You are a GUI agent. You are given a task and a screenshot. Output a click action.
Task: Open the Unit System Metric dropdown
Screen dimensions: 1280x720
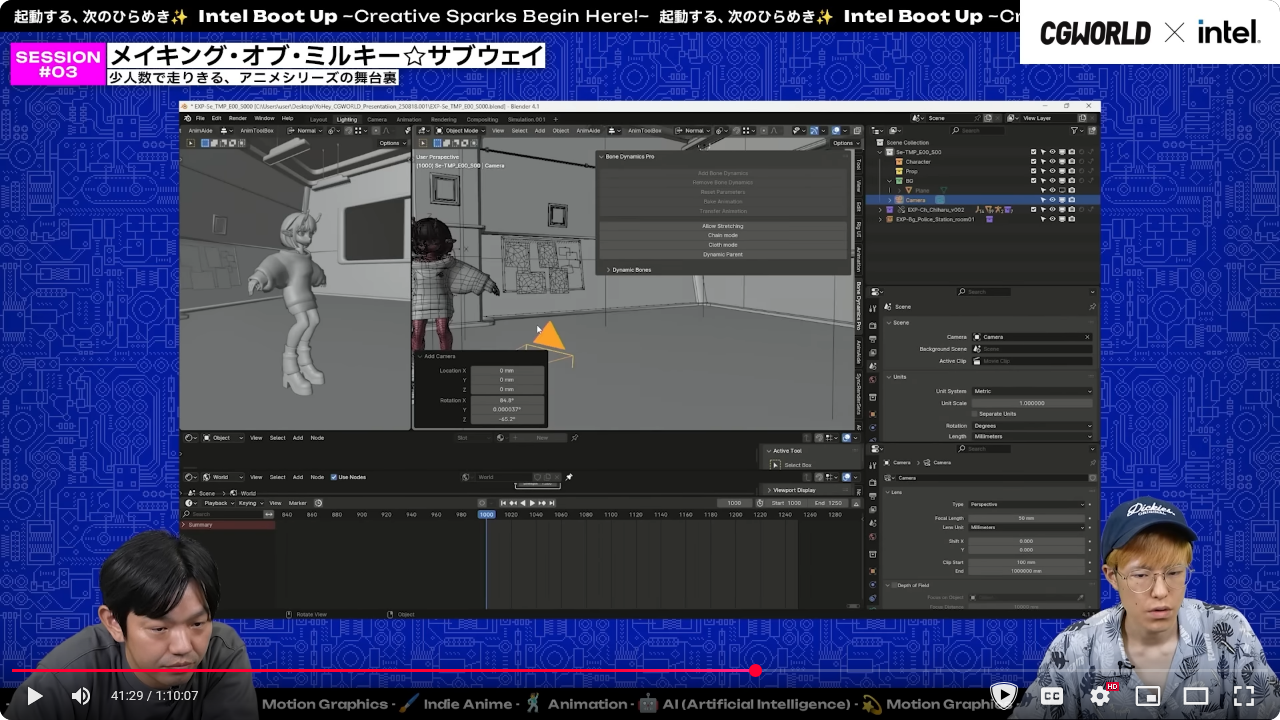pos(1030,391)
